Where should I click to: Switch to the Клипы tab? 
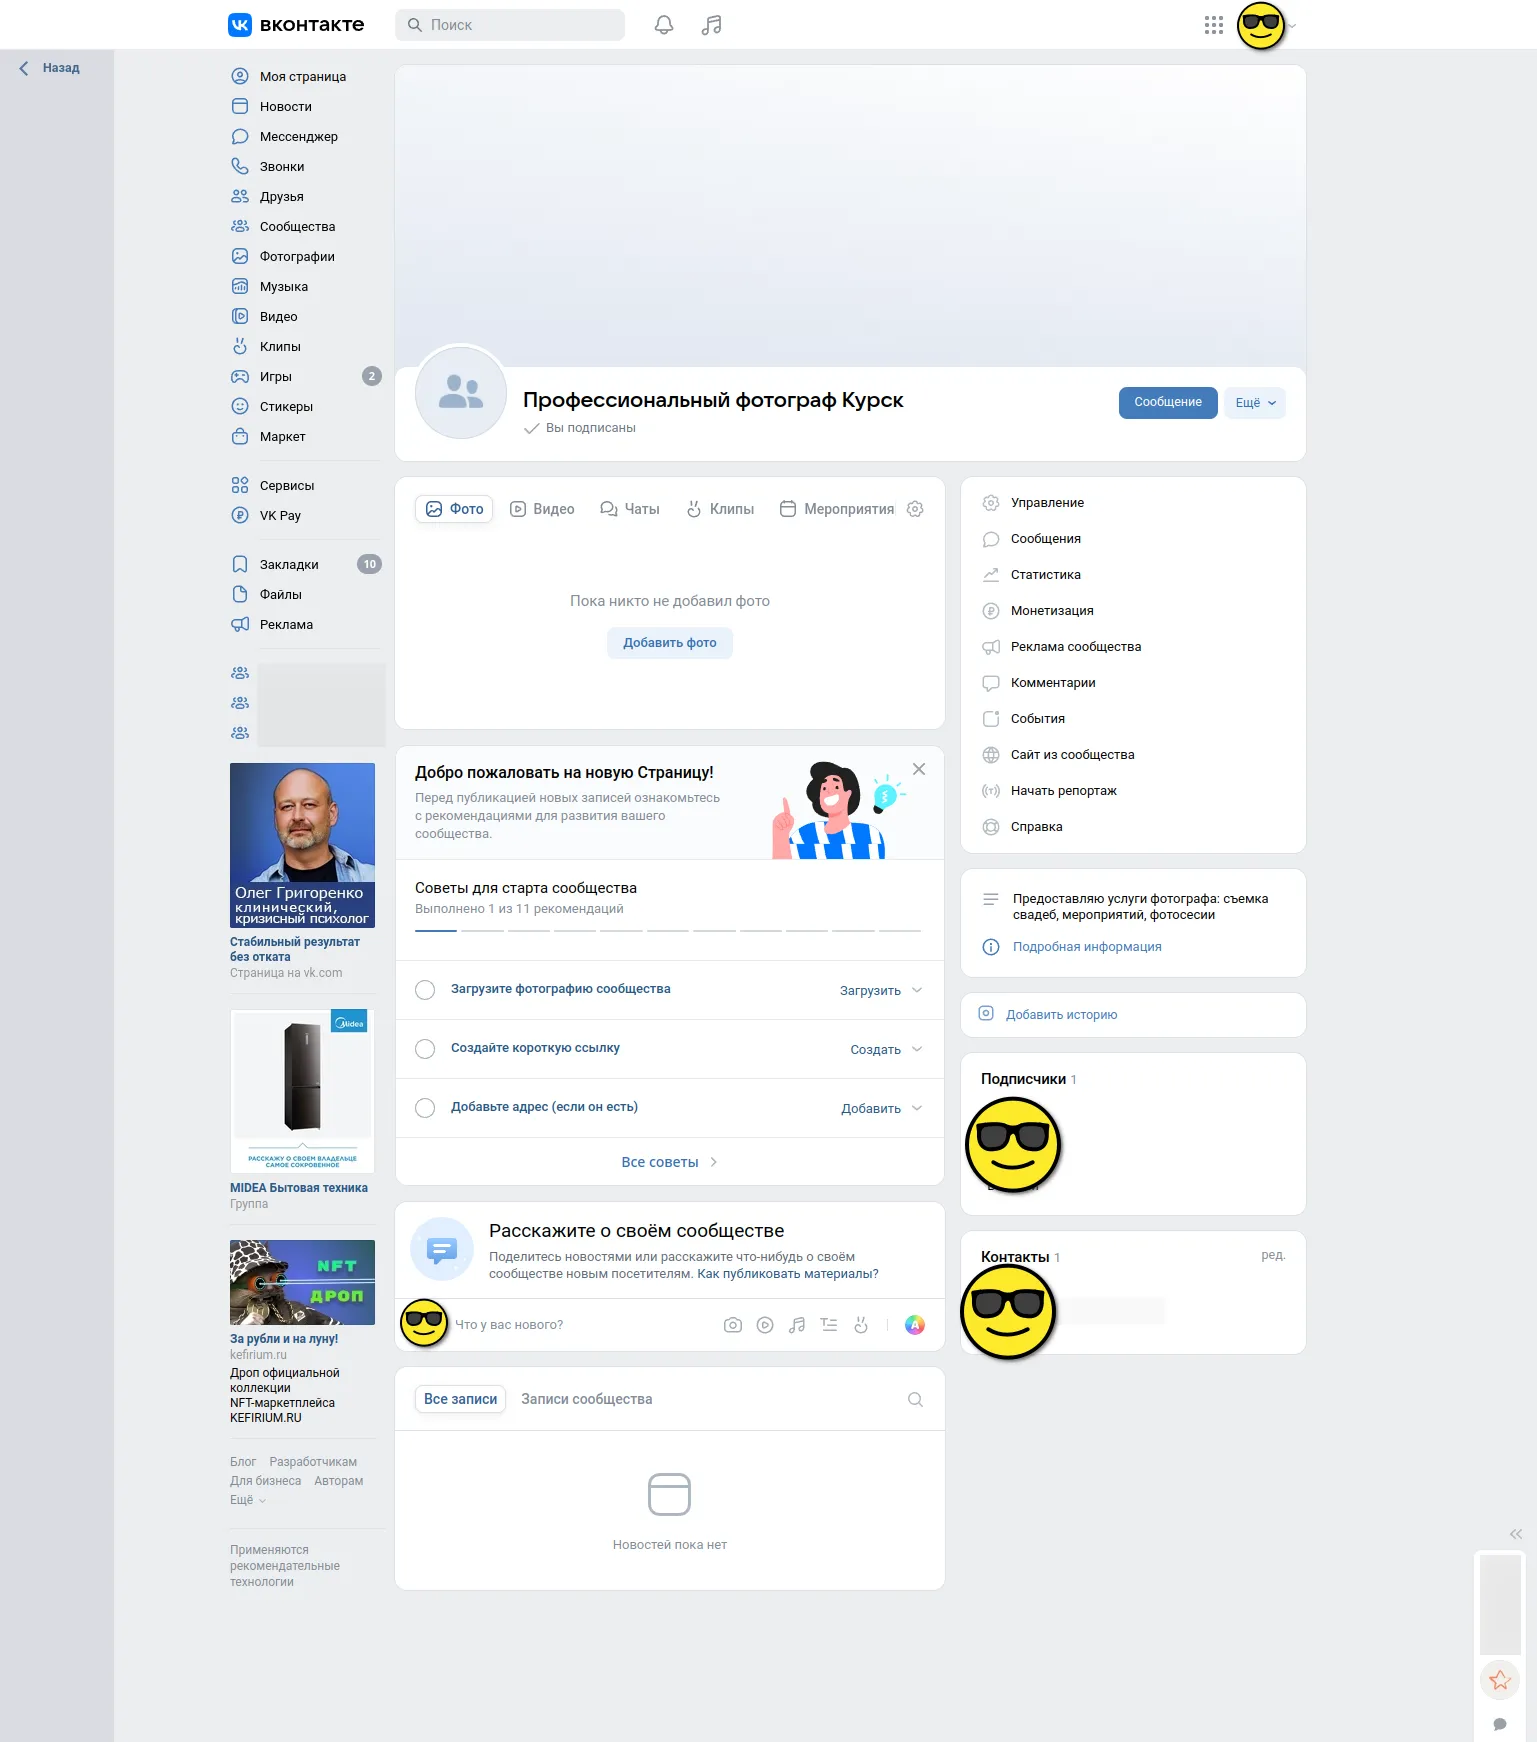720,509
